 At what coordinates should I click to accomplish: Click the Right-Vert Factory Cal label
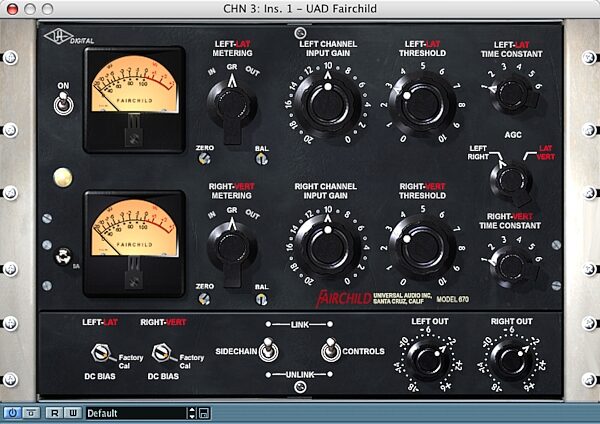coord(191,361)
